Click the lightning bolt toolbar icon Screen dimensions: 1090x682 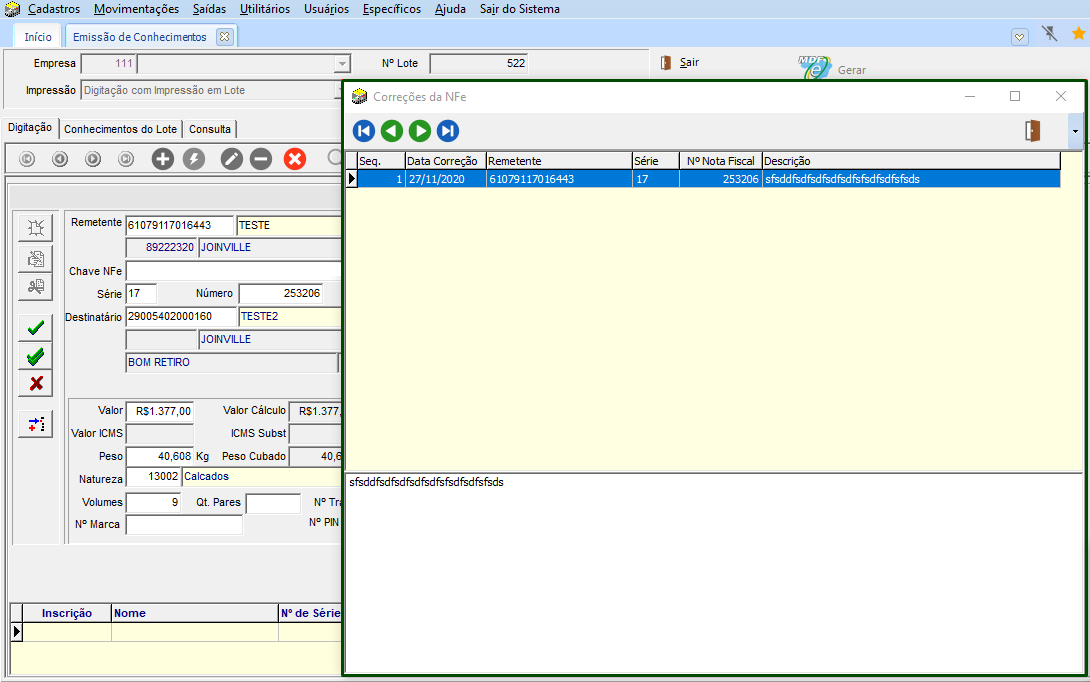pyautogui.click(x=194, y=159)
